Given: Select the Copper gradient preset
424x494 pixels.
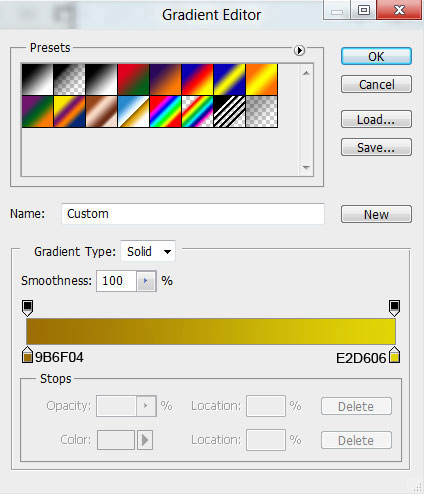Looking at the screenshot, I should coord(101,111).
